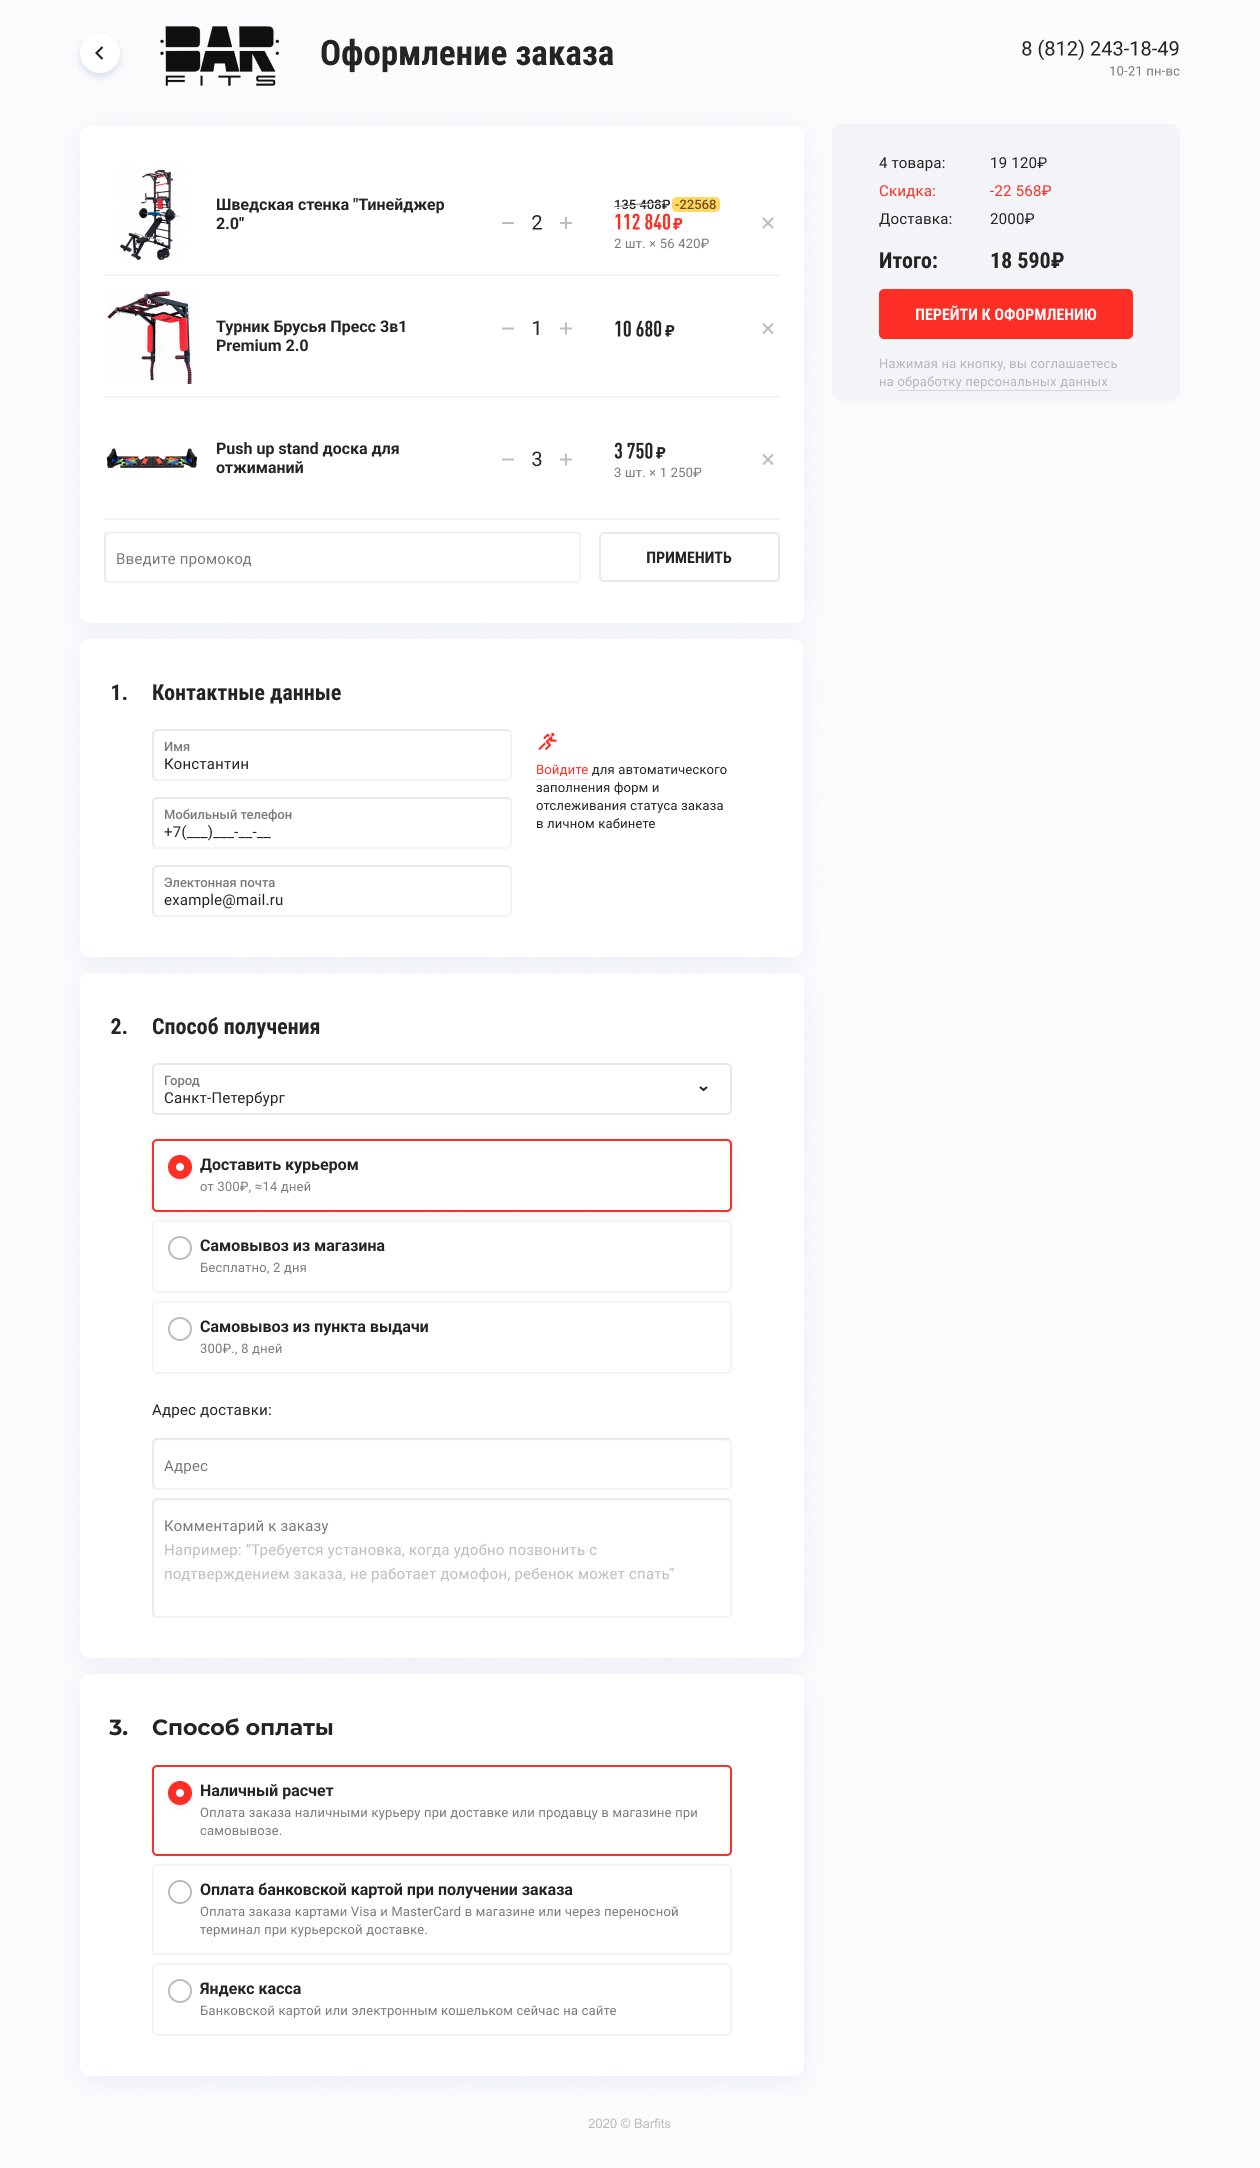The width and height of the screenshot is (1260, 2168).
Task: Click the back arrow button
Action: point(100,53)
